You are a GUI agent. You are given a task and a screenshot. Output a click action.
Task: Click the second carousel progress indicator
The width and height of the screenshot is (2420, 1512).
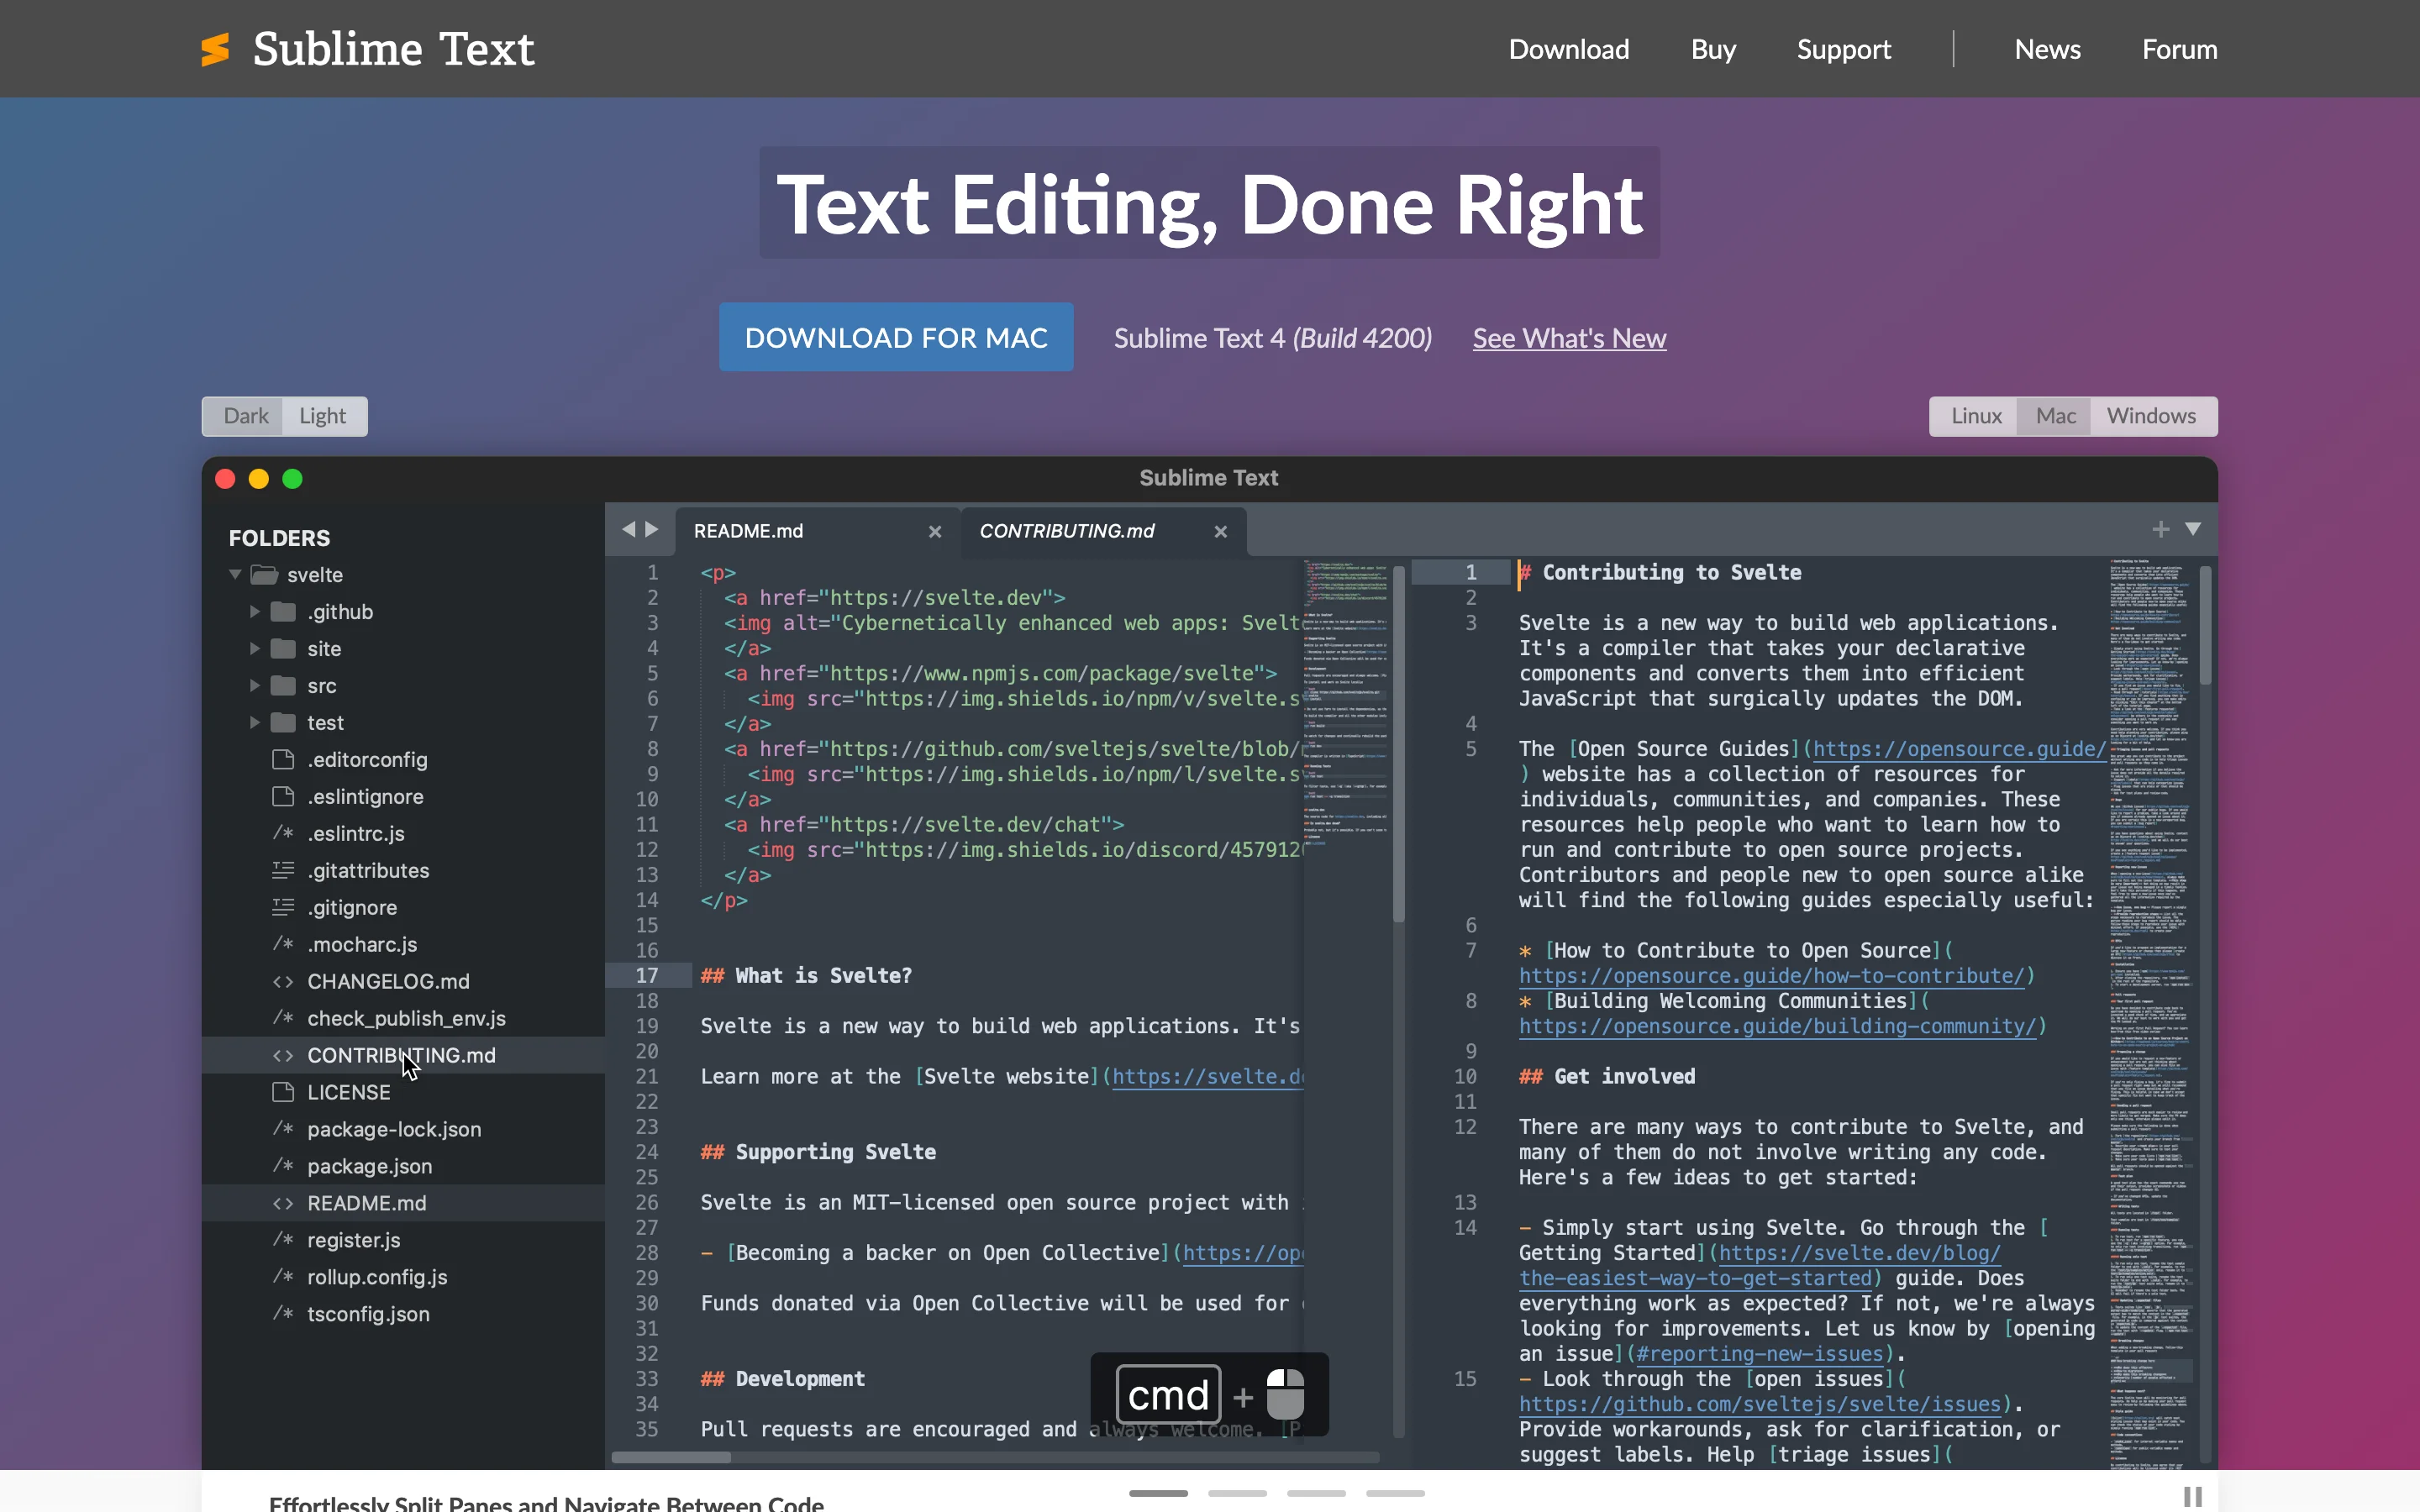pyautogui.click(x=1236, y=1493)
